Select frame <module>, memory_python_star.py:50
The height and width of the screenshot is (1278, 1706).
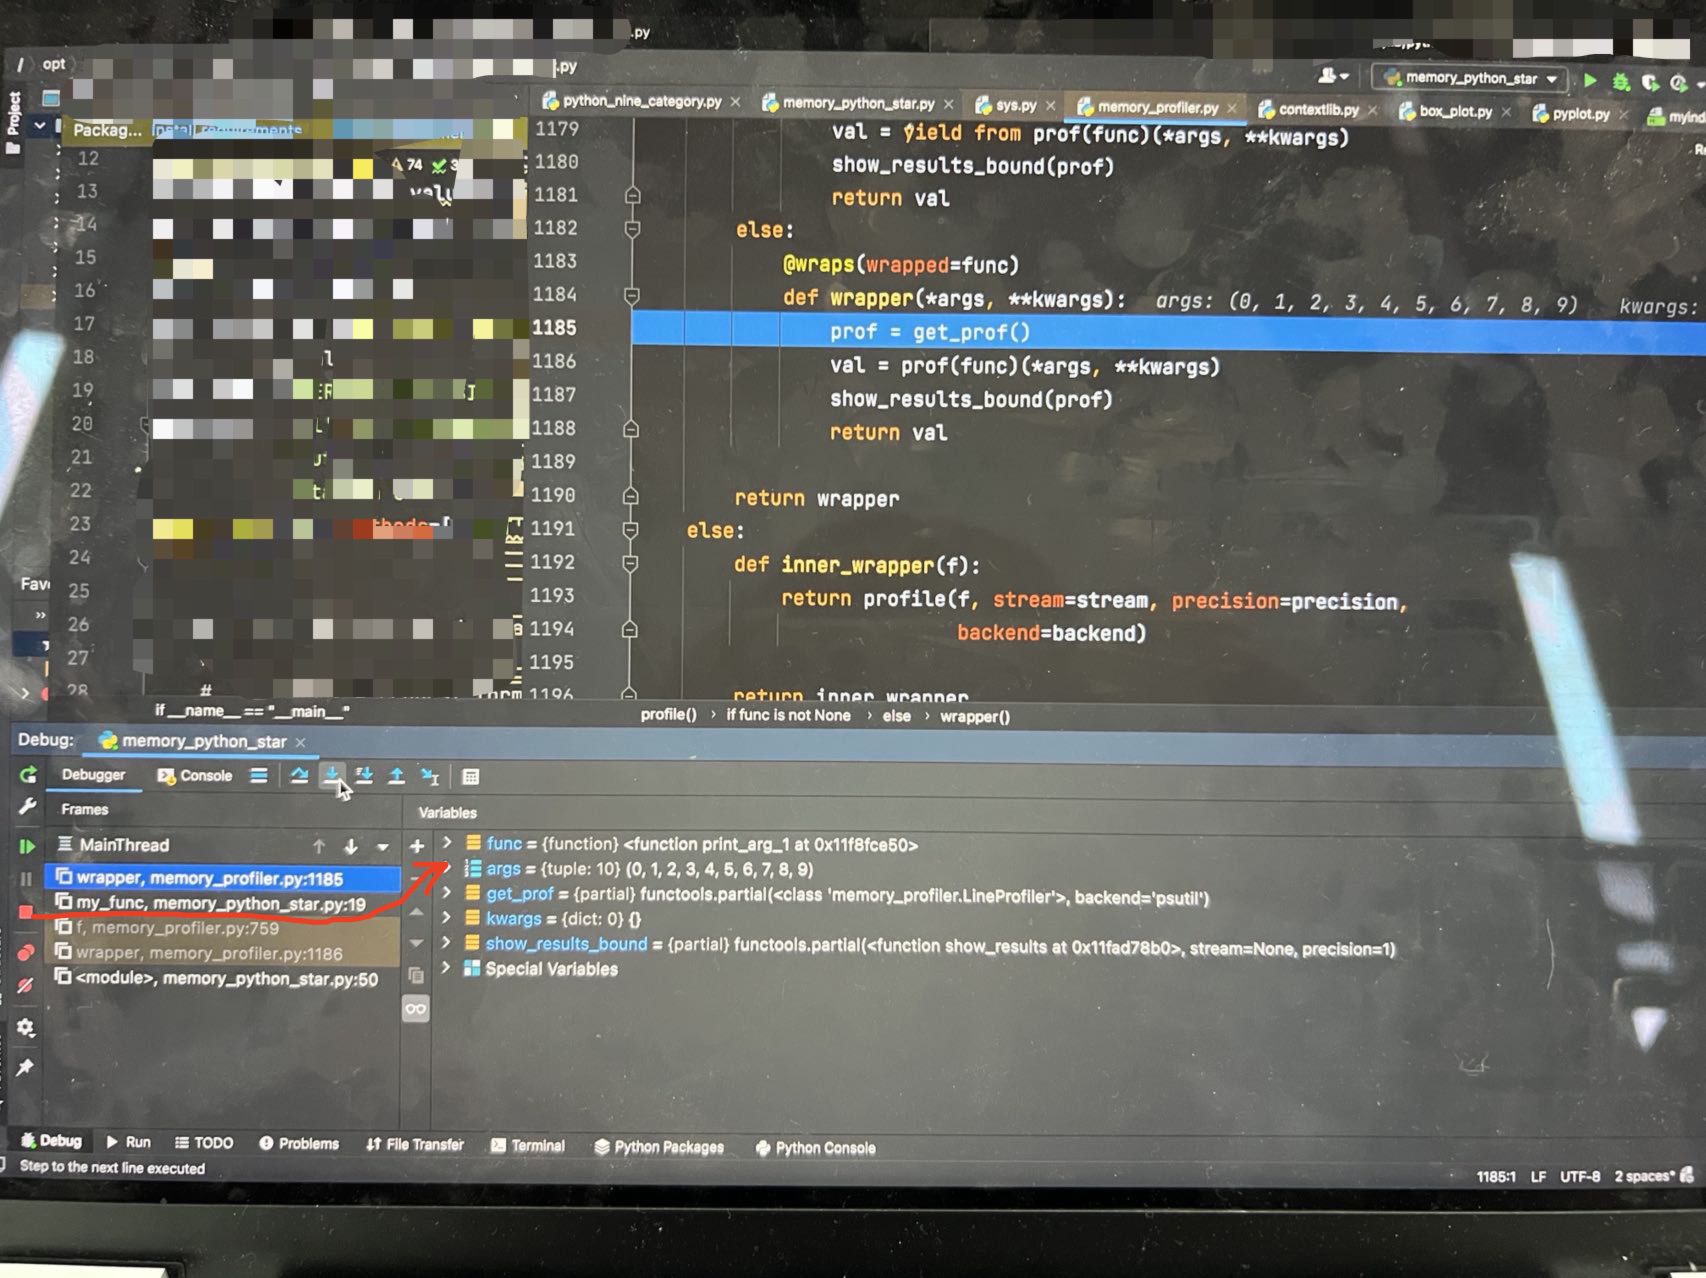pos(222,978)
